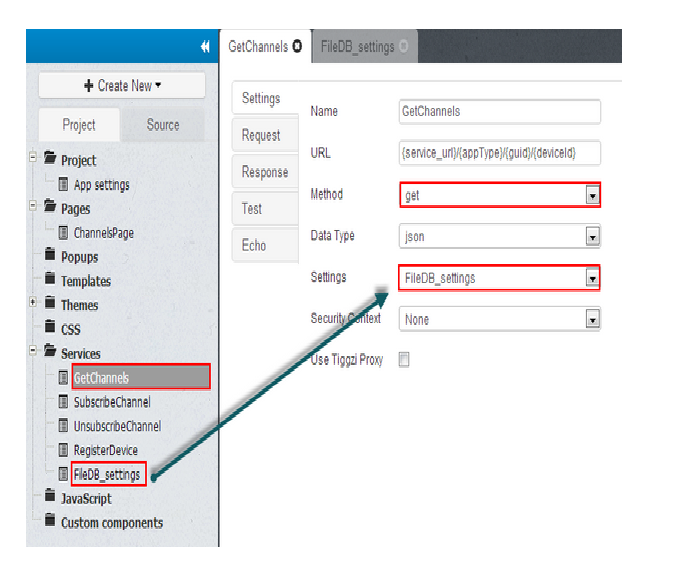Close the FileDB_settings tab using its icon
676x565 pixels.
[403, 46]
